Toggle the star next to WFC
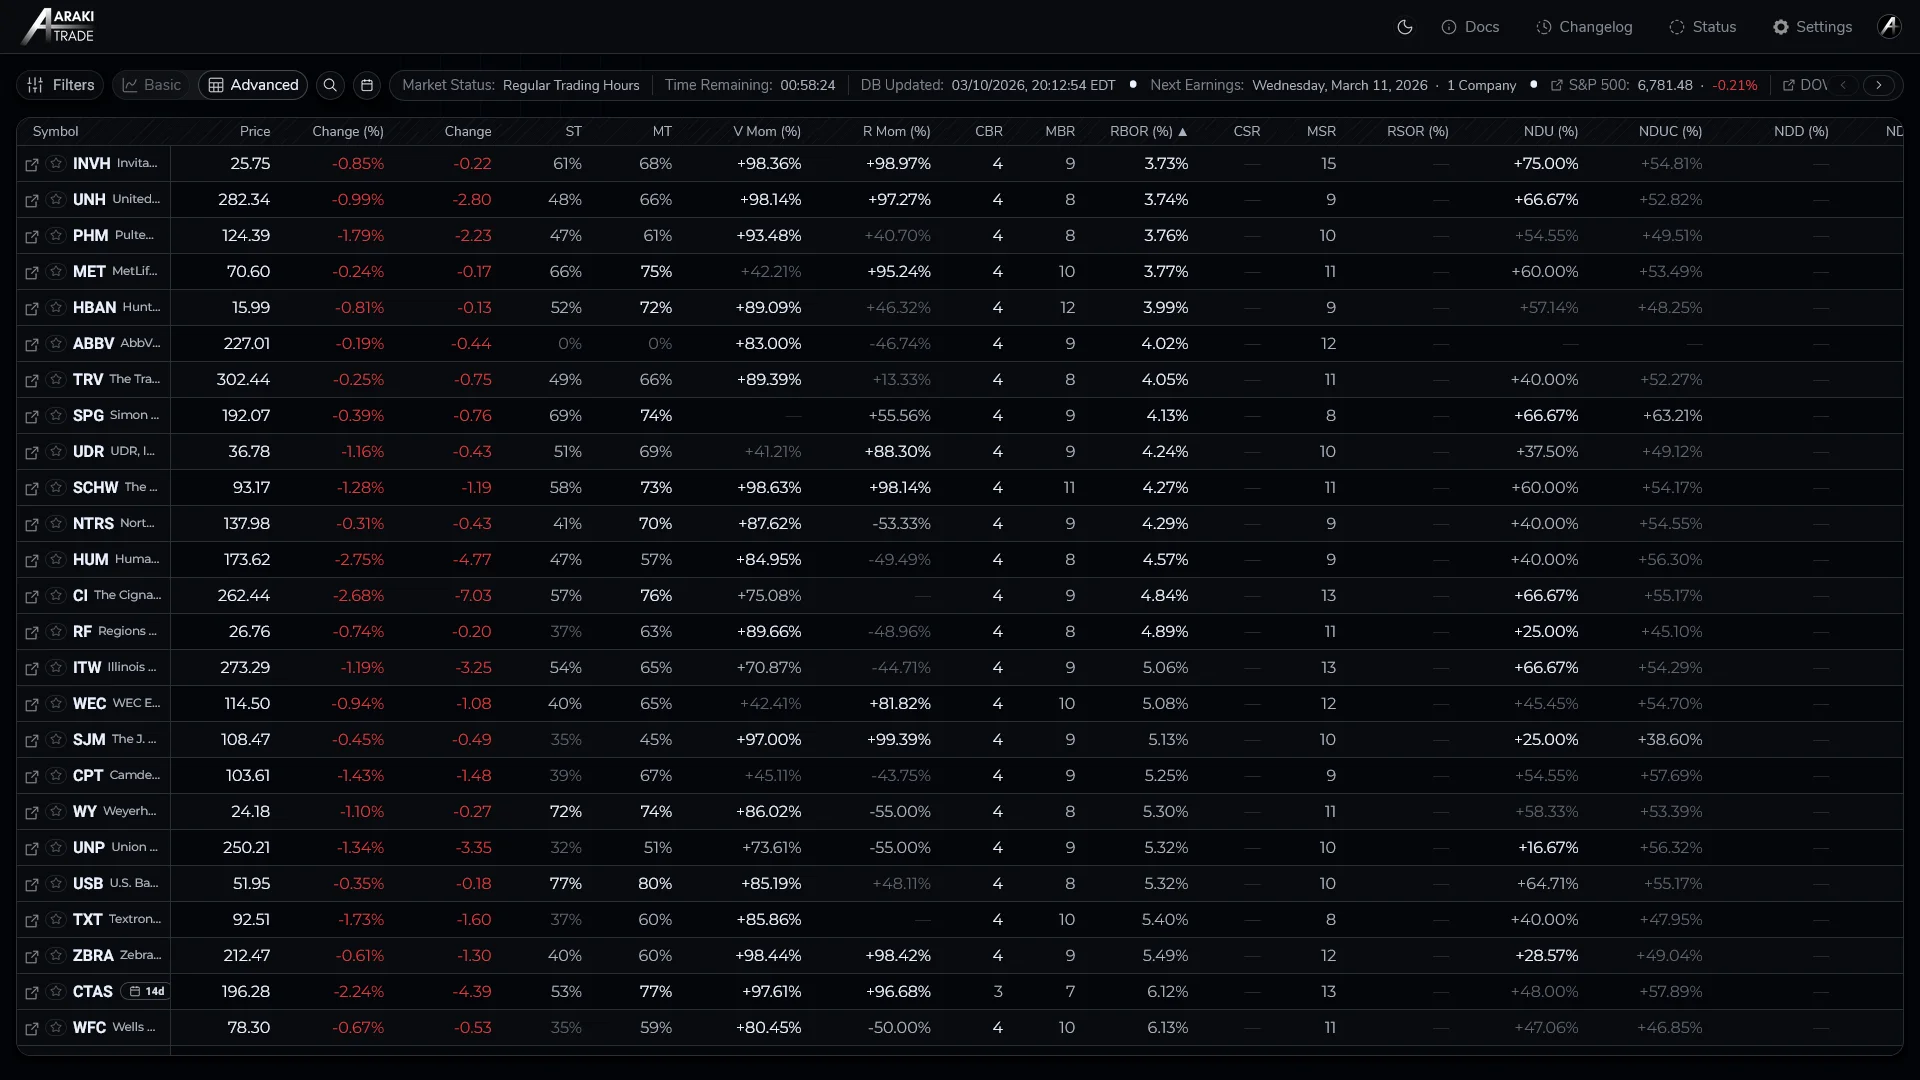1920x1080 pixels. pos(56,1028)
